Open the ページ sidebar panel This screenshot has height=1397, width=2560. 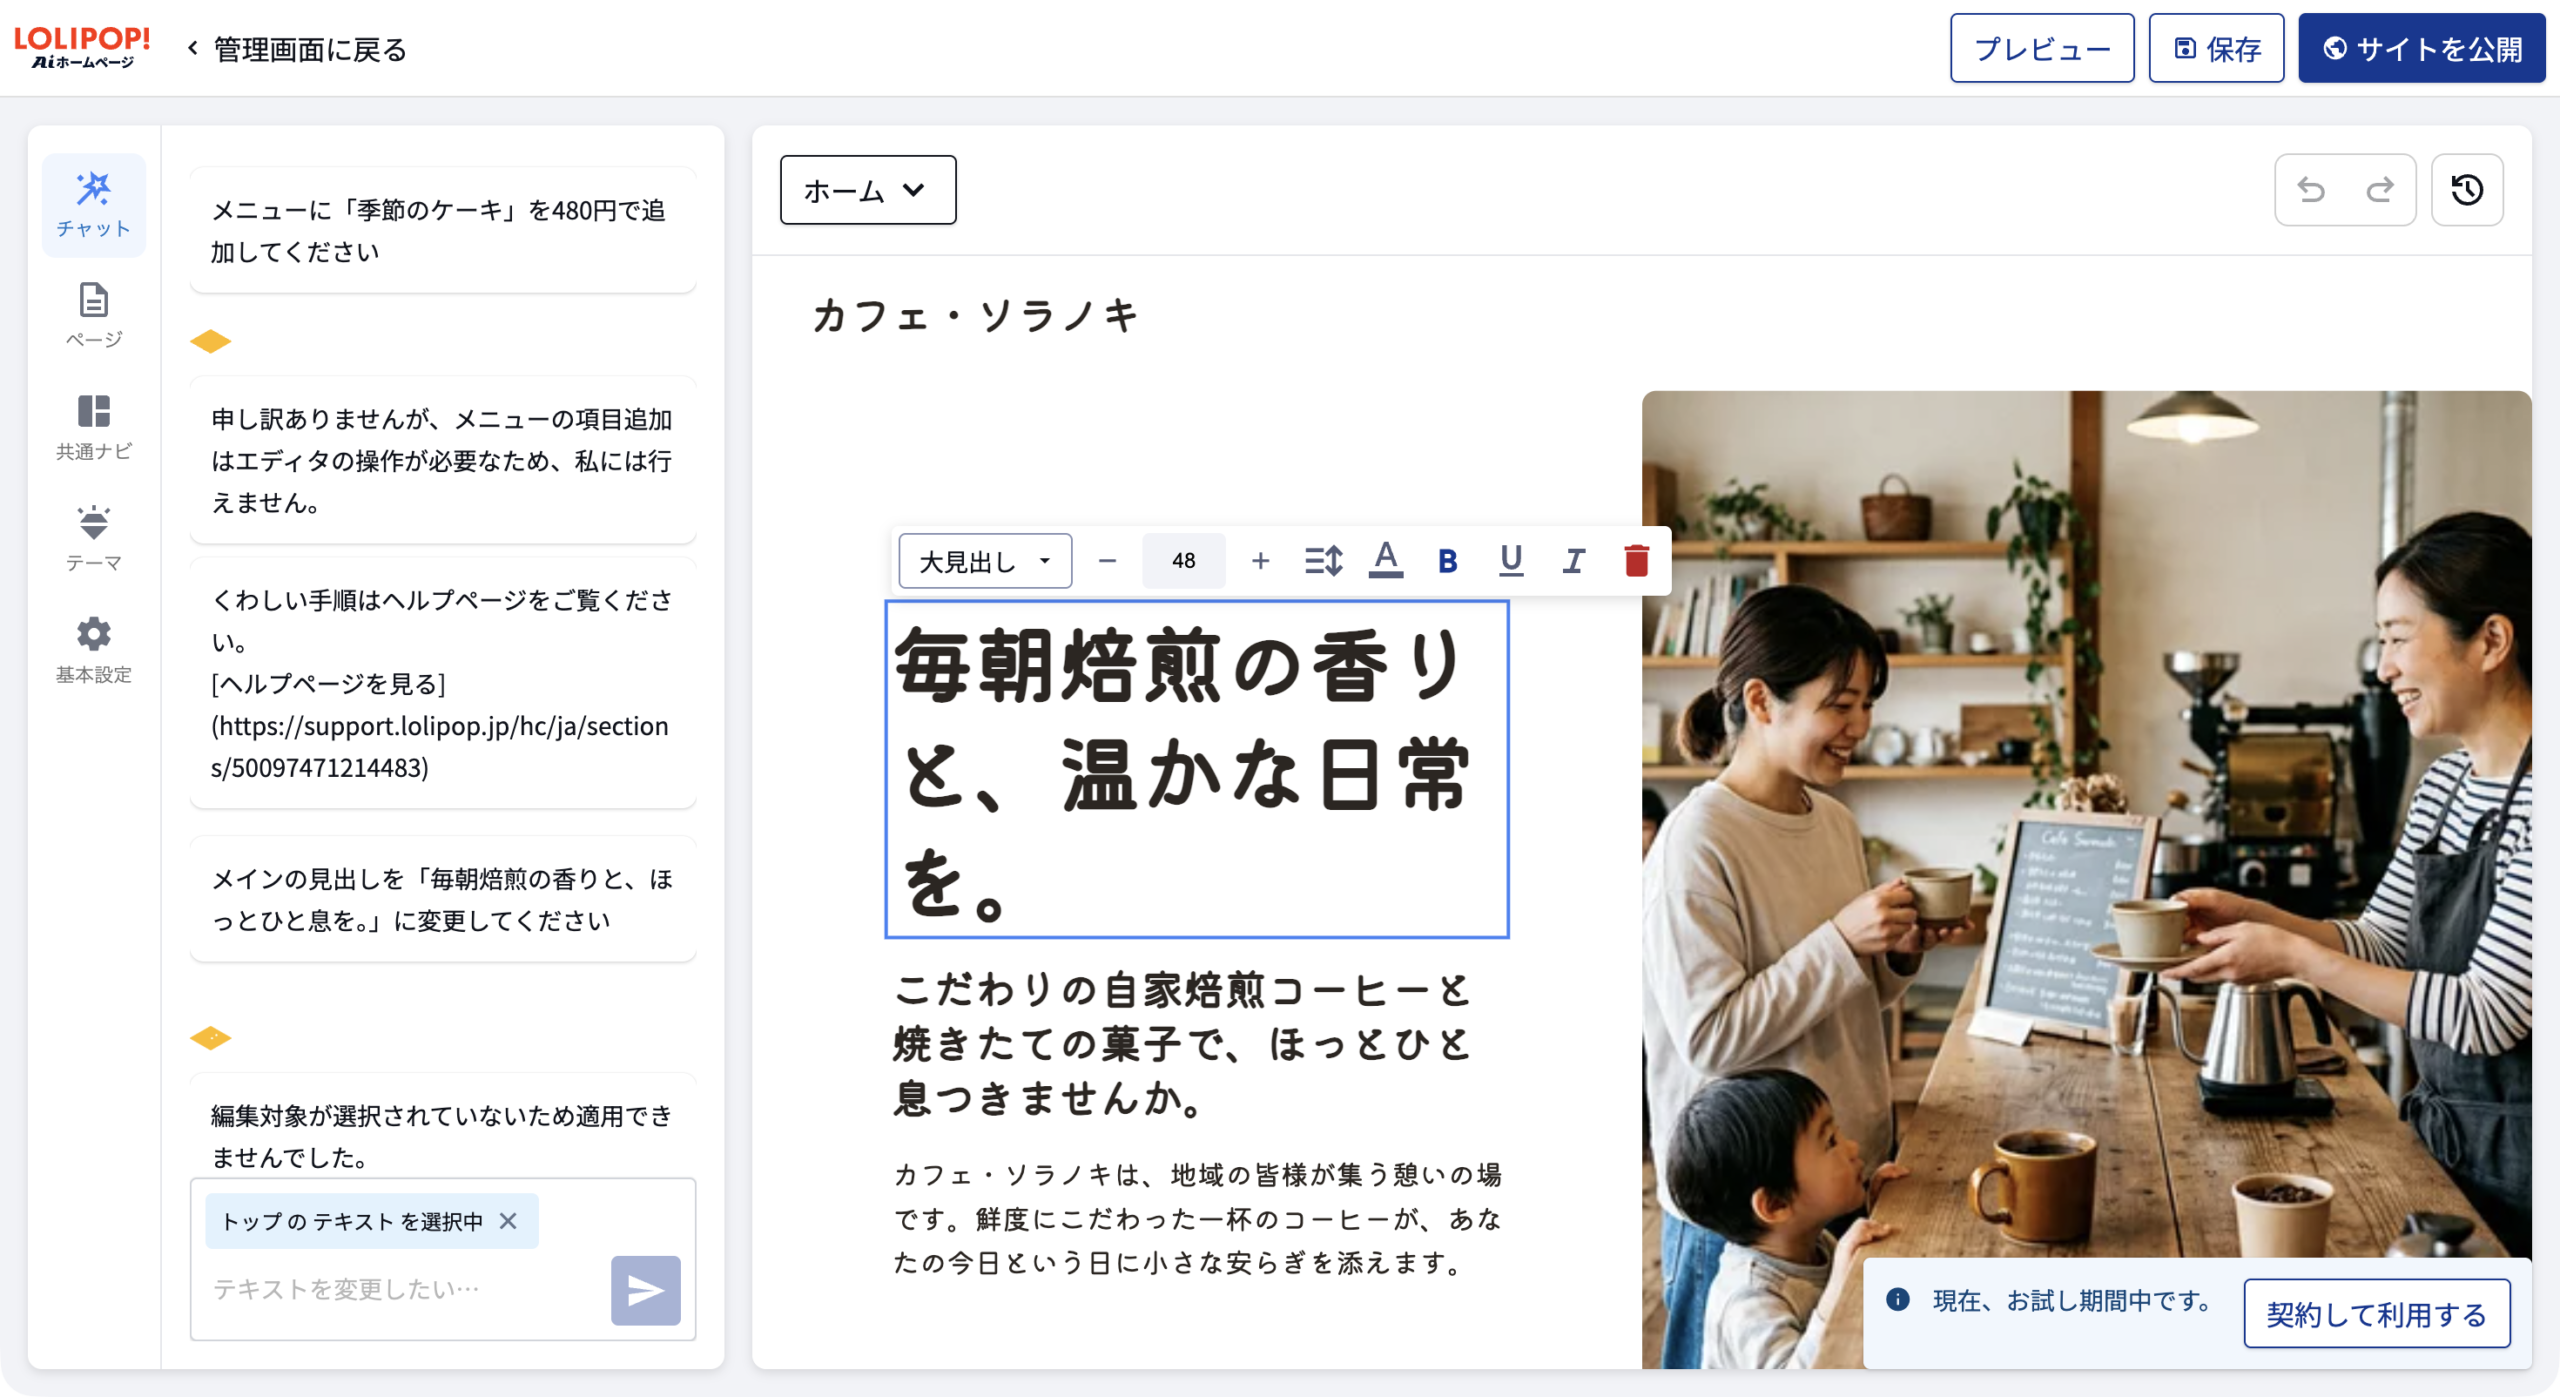click(93, 316)
